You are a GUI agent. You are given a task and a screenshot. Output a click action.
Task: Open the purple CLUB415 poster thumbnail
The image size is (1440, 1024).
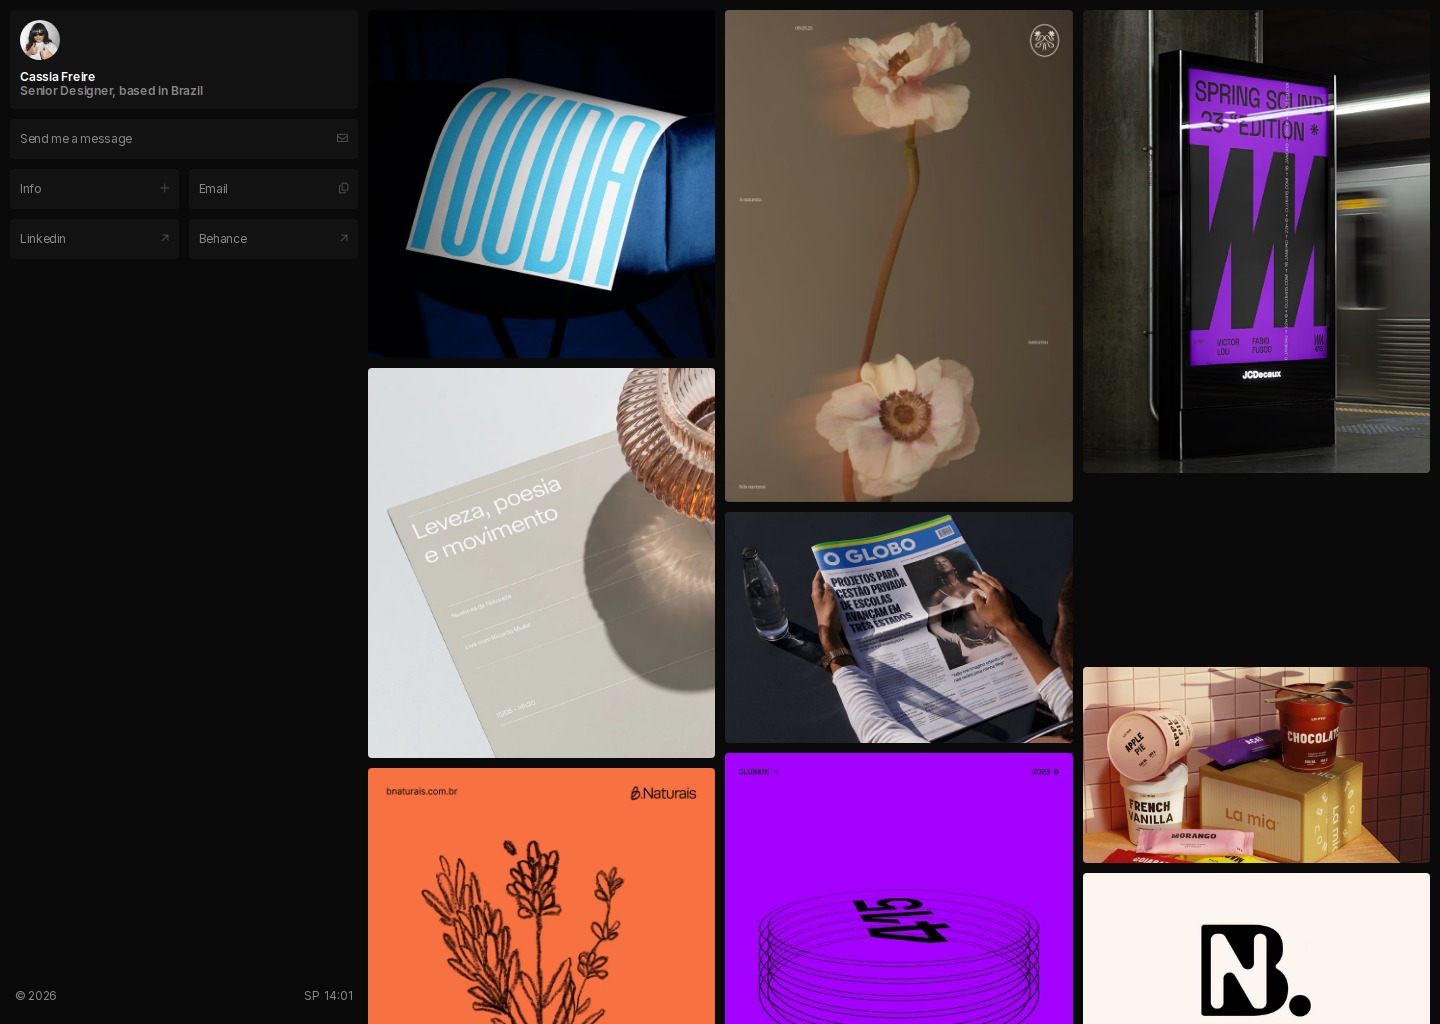coord(899,888)
